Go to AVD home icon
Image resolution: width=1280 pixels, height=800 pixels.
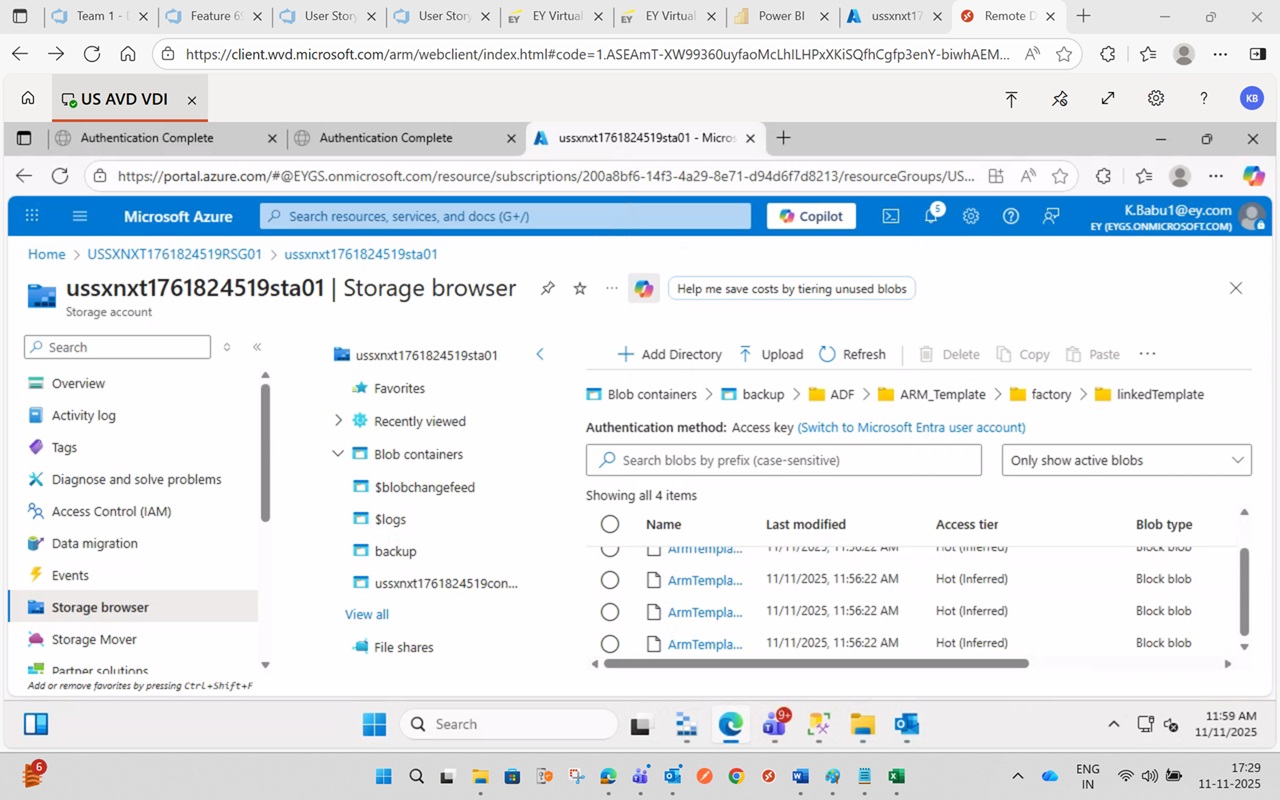pyautogui.click(x=28, y=98)
